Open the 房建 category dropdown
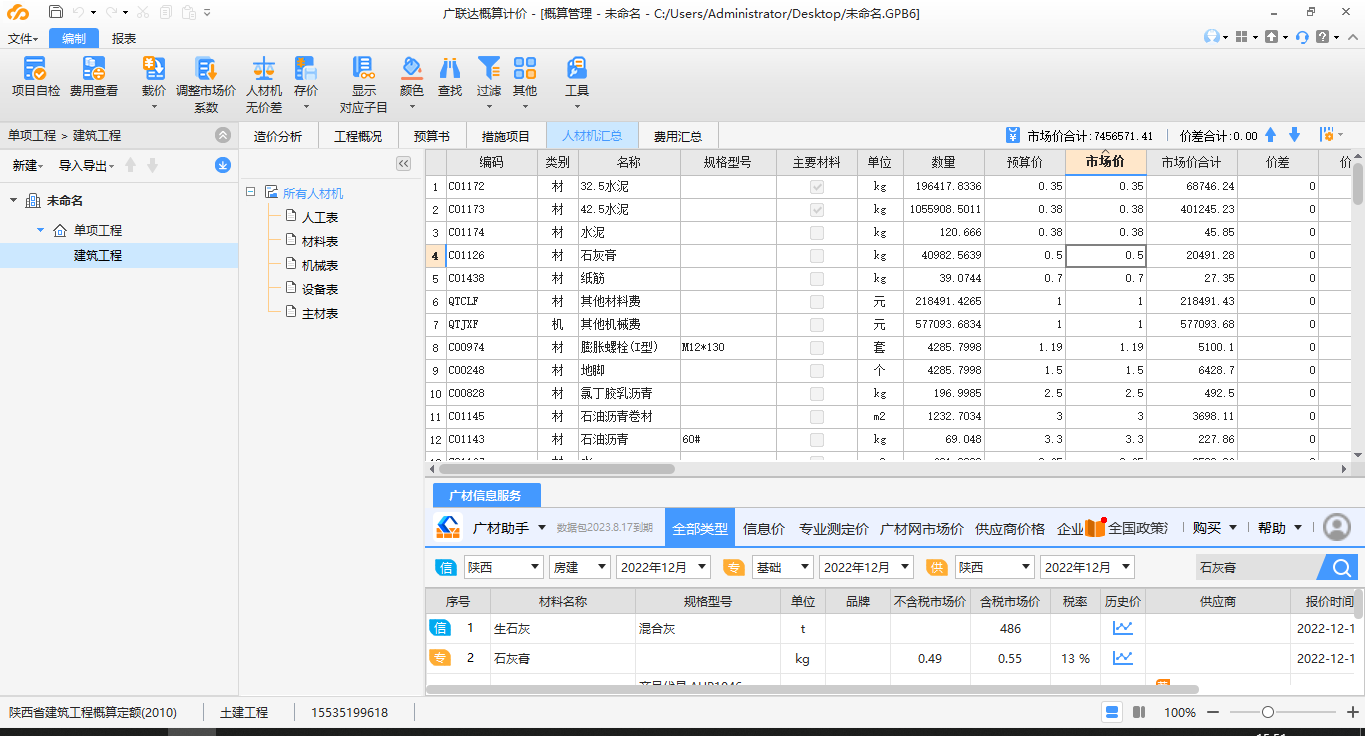Image resolution: width=1365 pixels, height=736 pixels. click(579, 567)
